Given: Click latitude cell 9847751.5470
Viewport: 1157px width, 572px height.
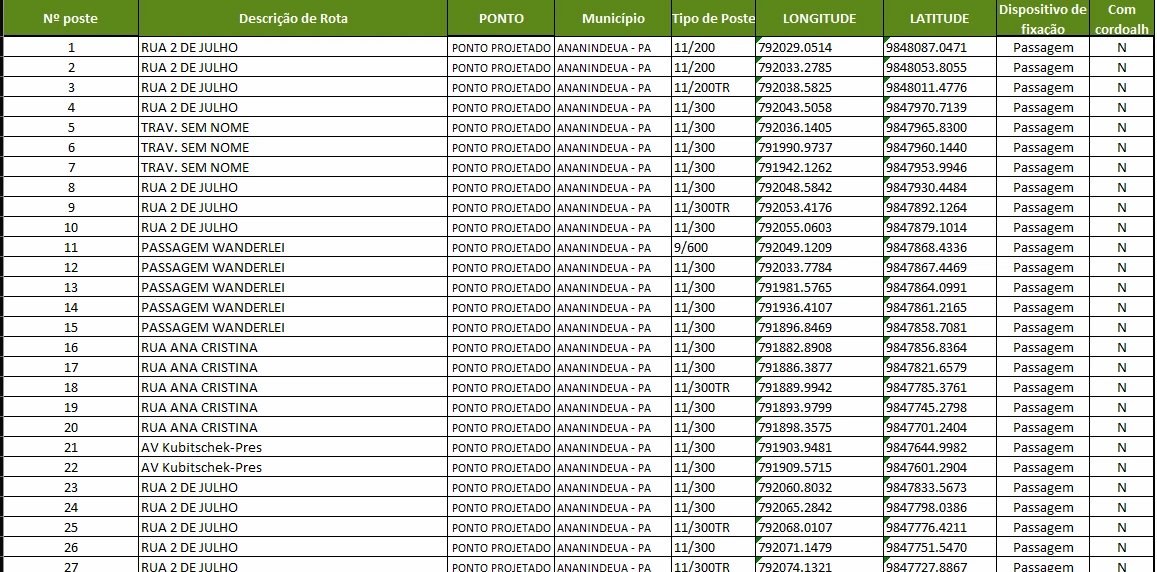Looking at the screenshot, I should click(939, 547).
